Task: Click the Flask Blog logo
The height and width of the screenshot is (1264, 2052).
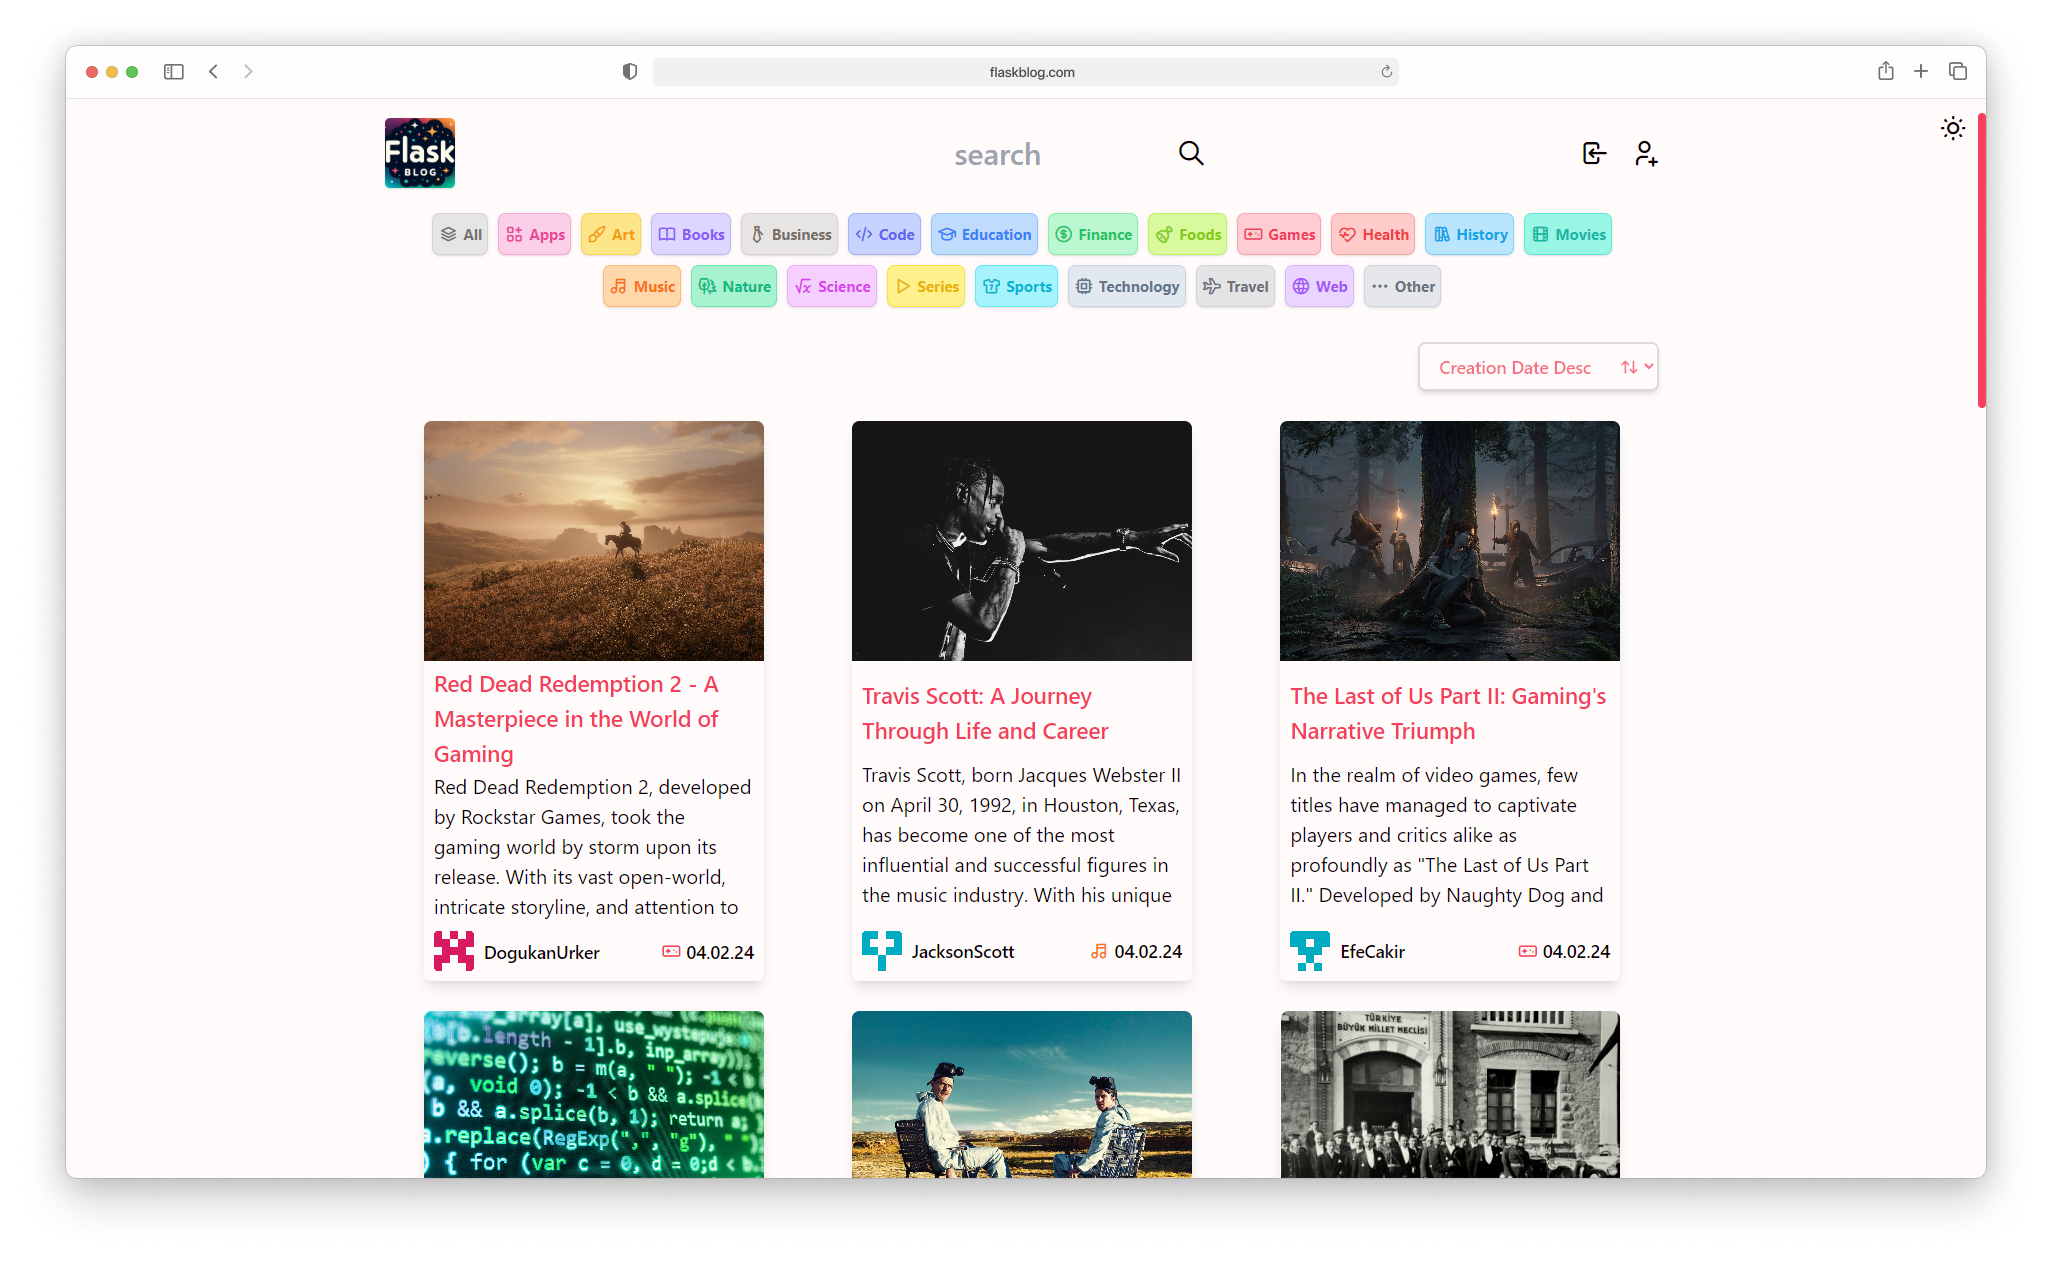Action: point(420,153)
